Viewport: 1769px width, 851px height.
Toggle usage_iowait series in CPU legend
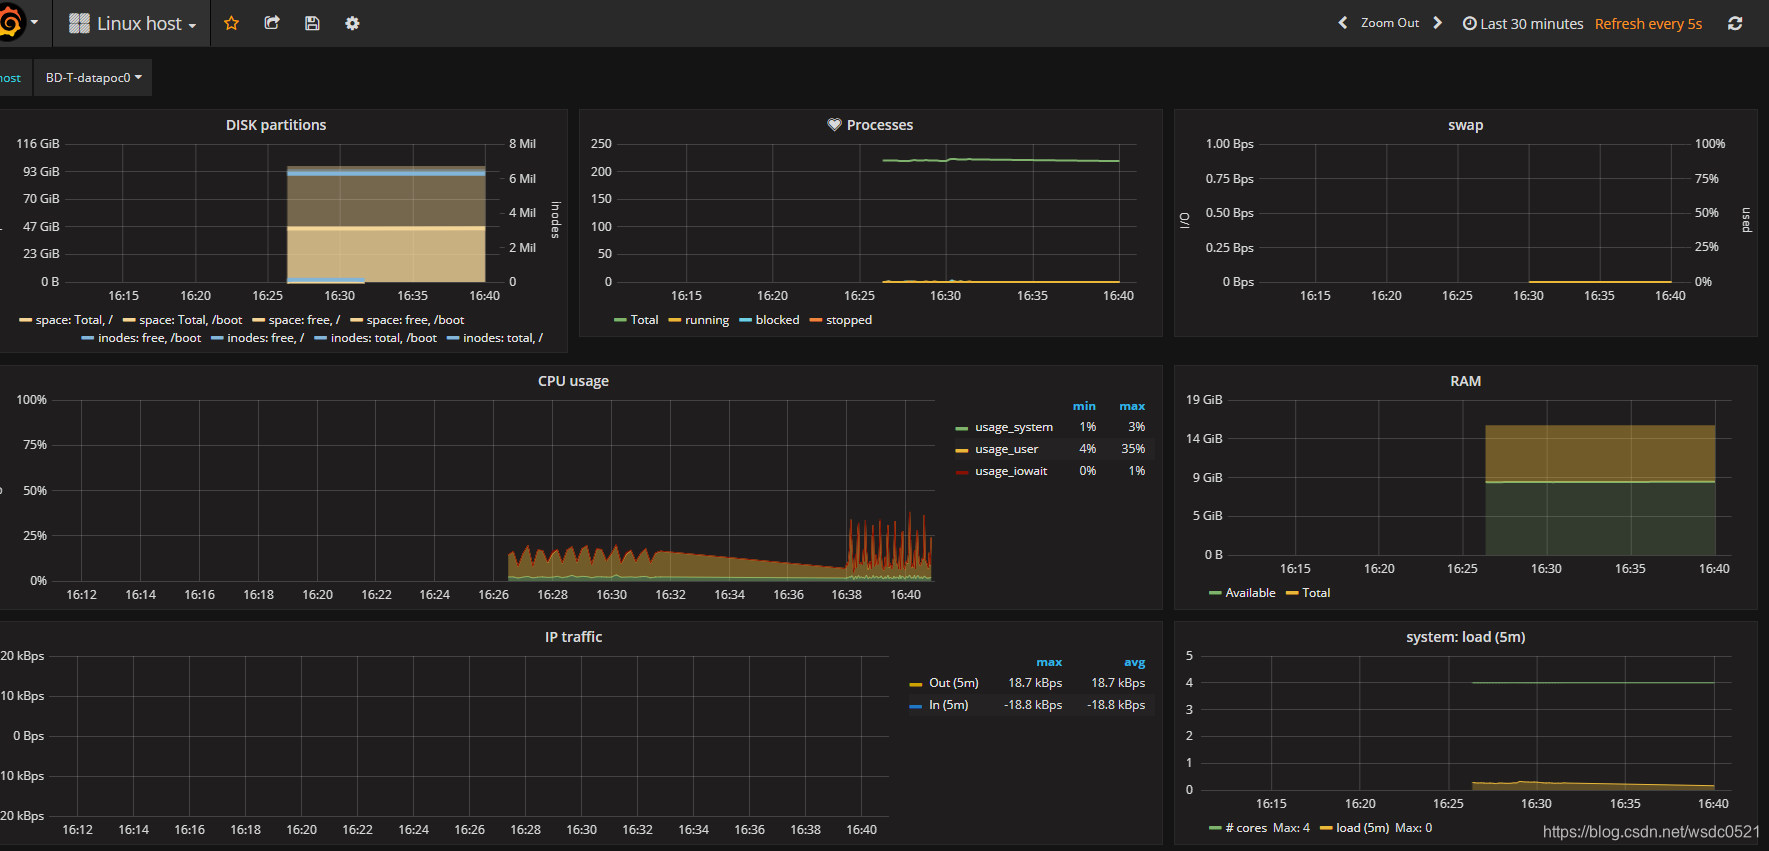click(1011, 471)
